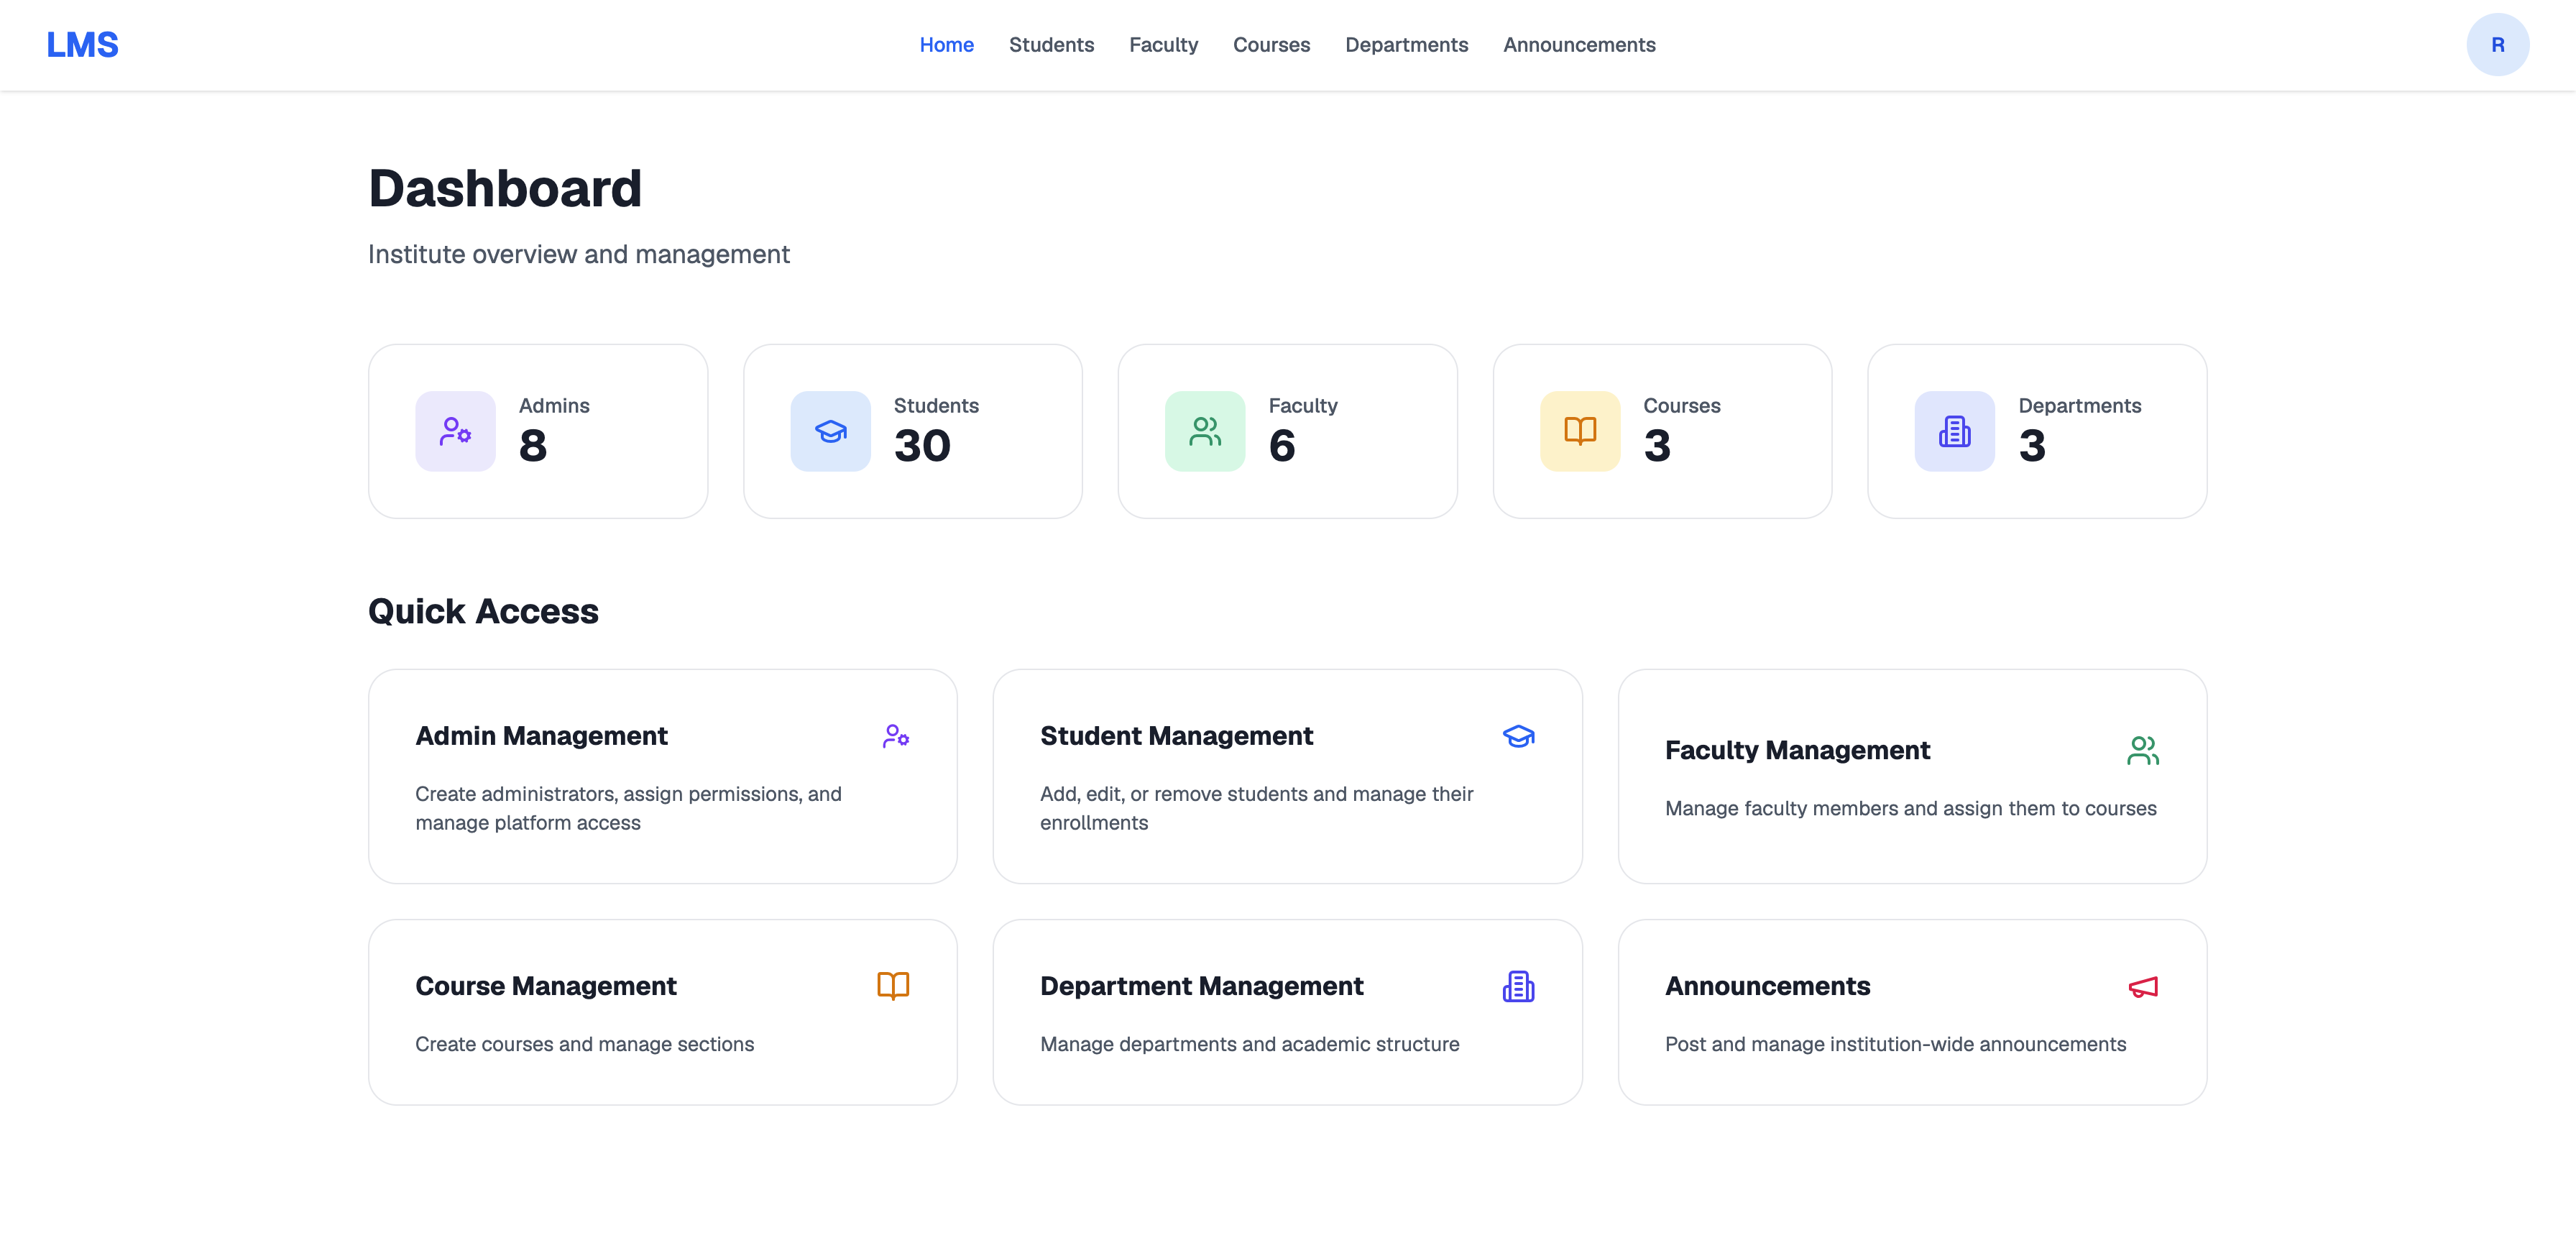The image size is (2576, 1251).
Task: Click the Faculty stat people icon
Action: click(1205, 431)
